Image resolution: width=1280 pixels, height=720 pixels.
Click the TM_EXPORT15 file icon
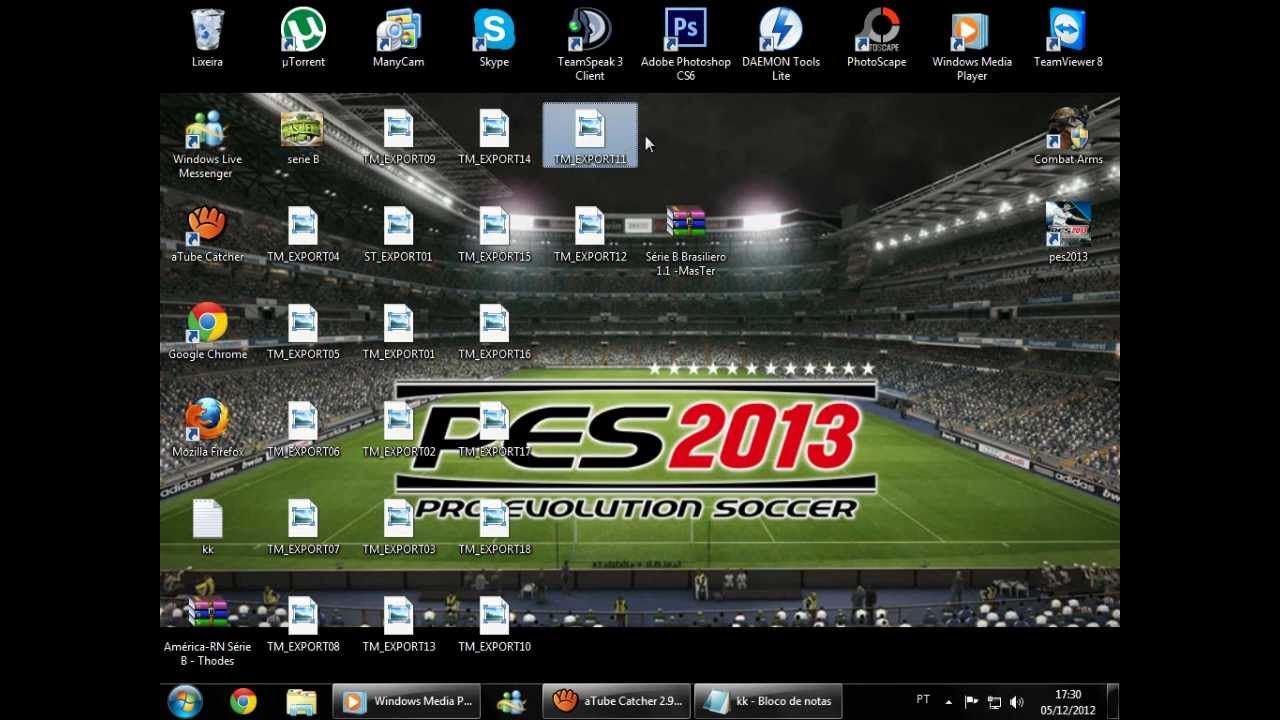[494, 234]
